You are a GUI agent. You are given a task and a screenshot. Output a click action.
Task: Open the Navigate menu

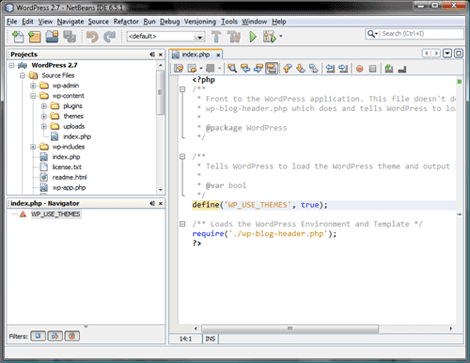pos(70,22)
